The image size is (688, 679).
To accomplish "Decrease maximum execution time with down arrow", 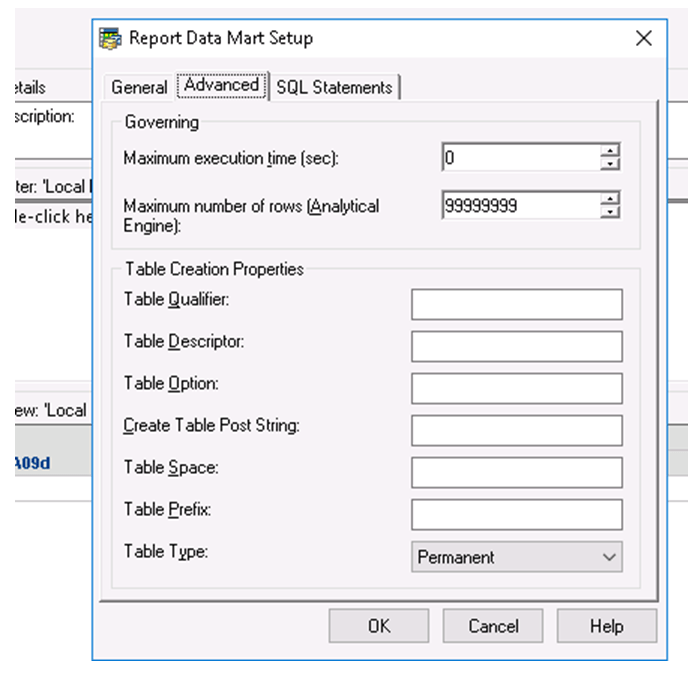I will 610,164.
